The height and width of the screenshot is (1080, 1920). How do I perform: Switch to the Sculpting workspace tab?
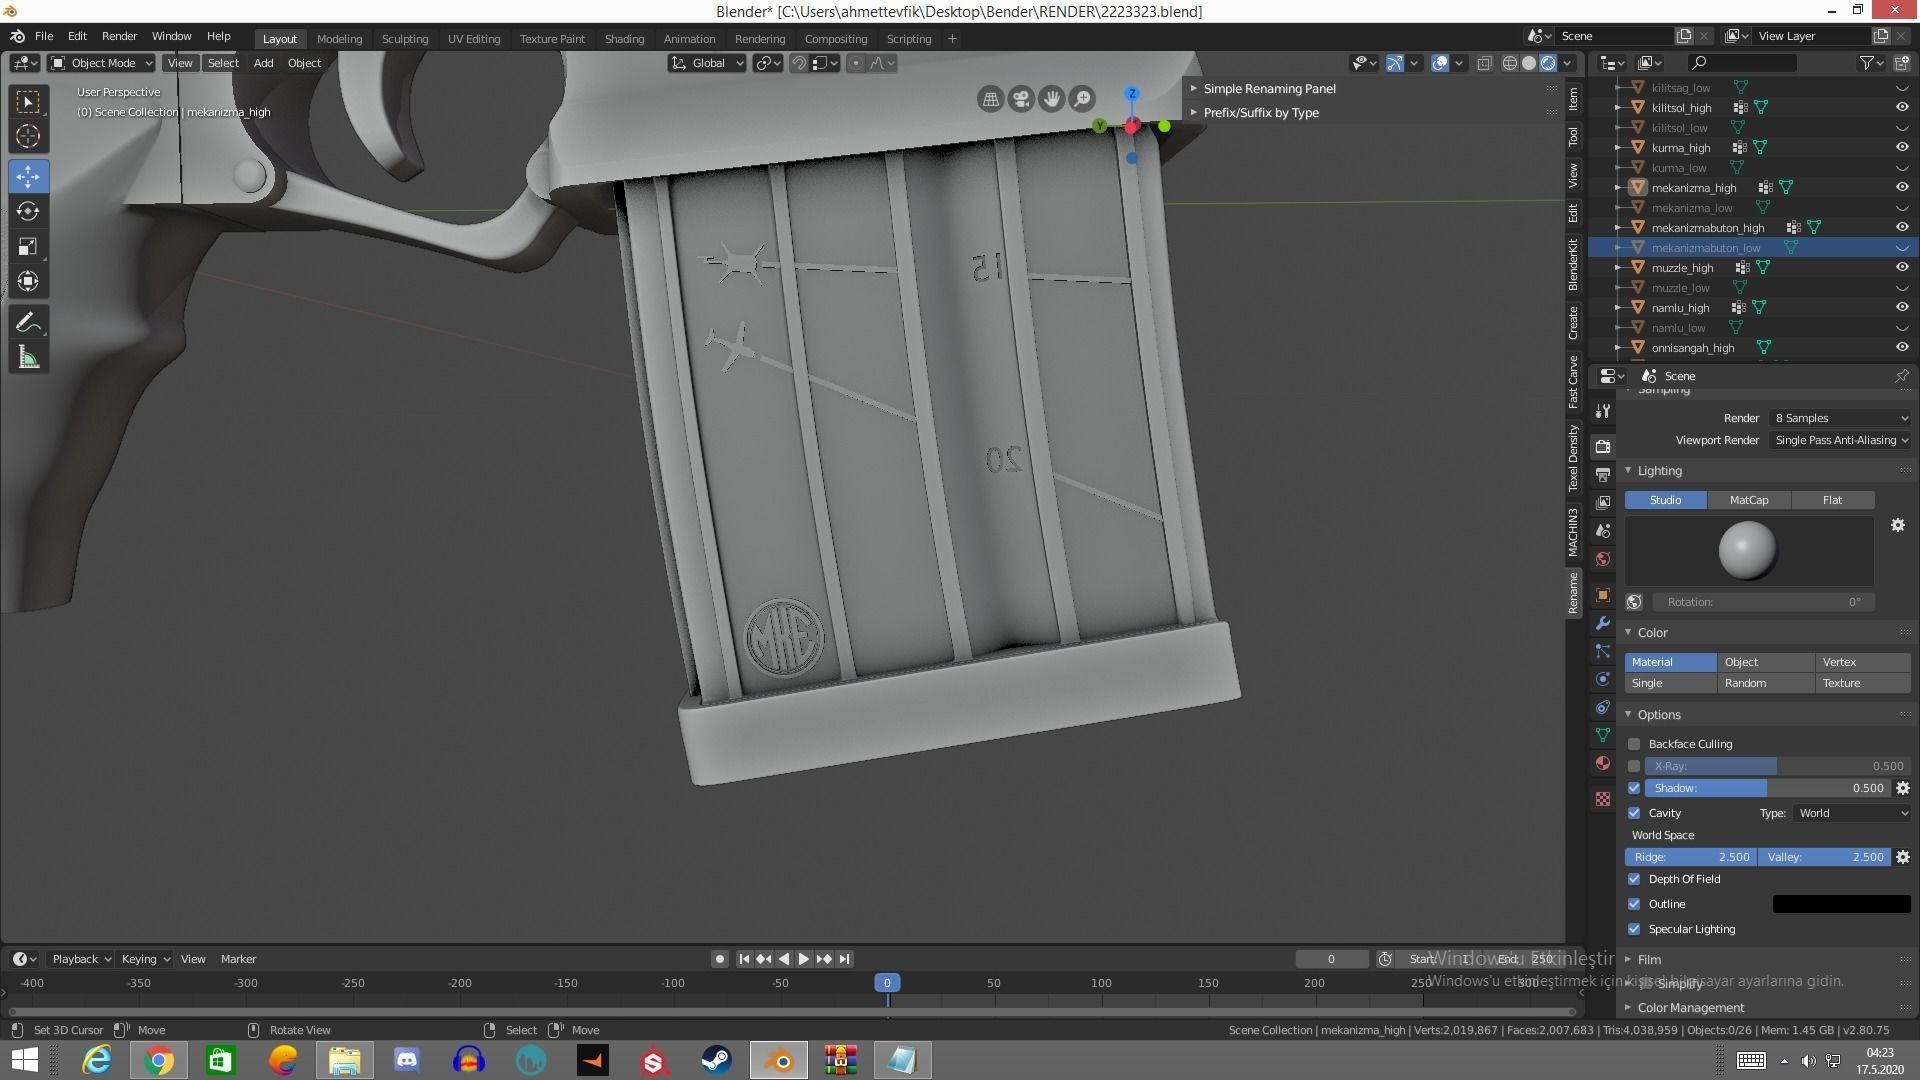pos(405,39)
